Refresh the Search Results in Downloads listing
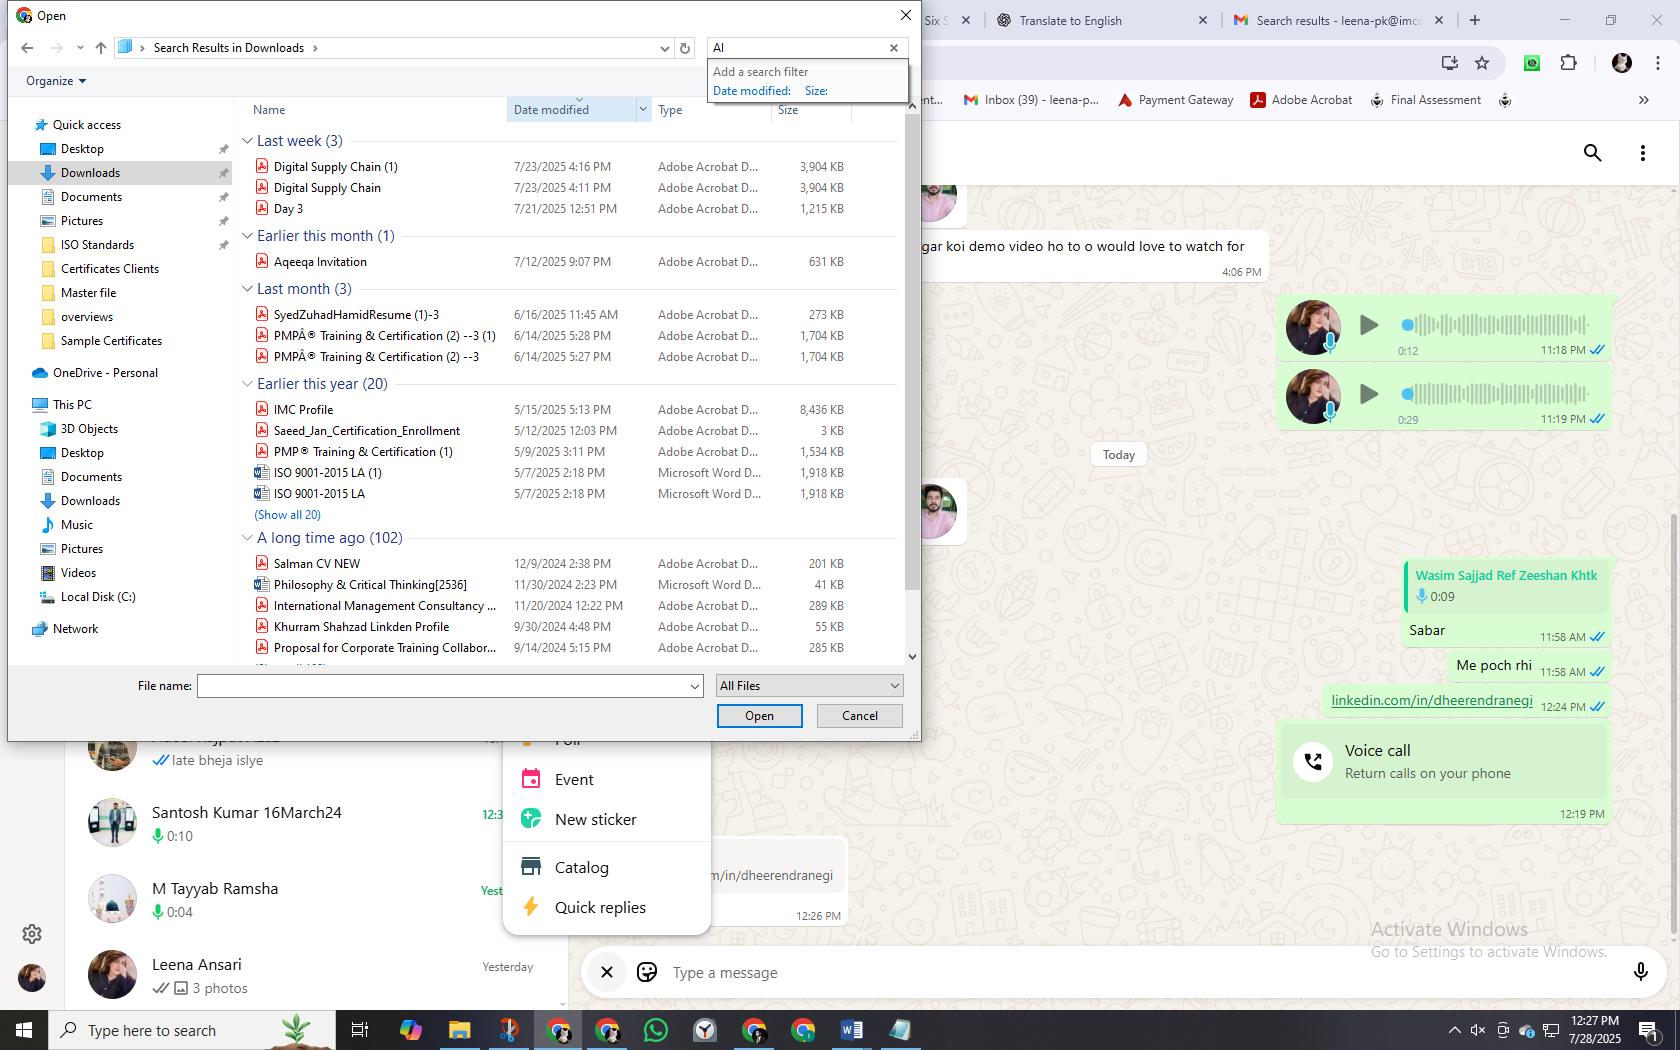Screen dimensions: 1680x1050 click(x=685, y=48)
